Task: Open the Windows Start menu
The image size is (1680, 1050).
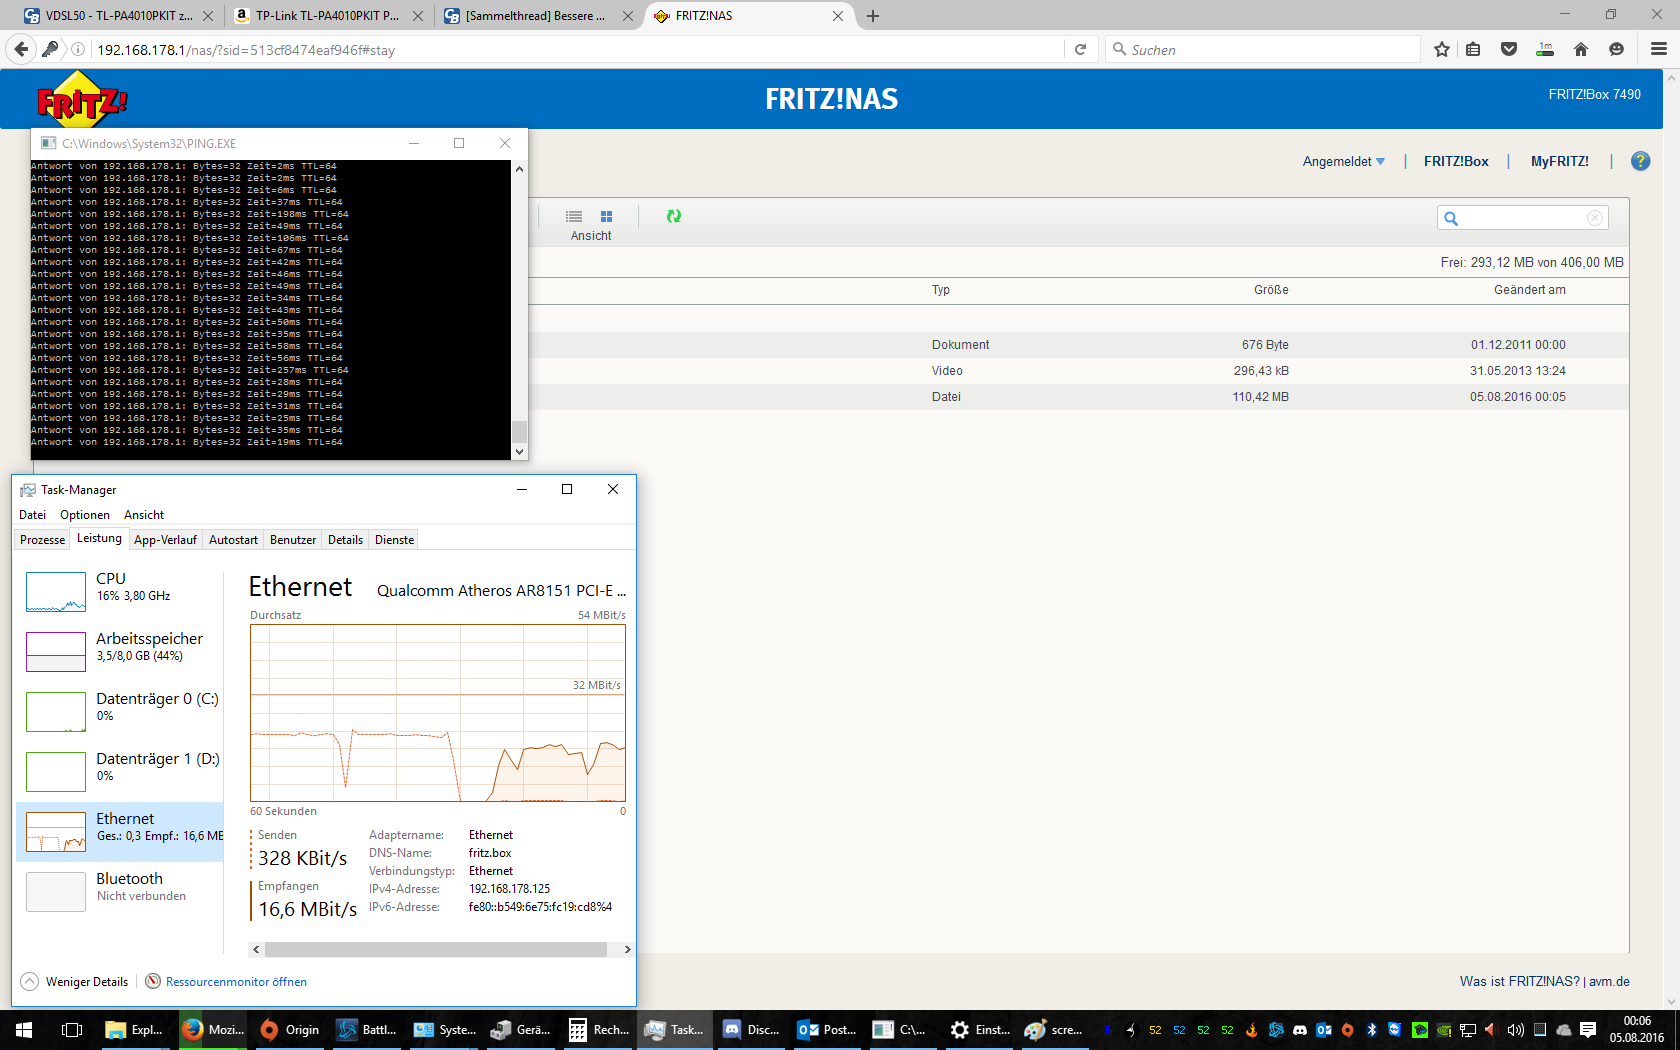Action: point(24,1029)
